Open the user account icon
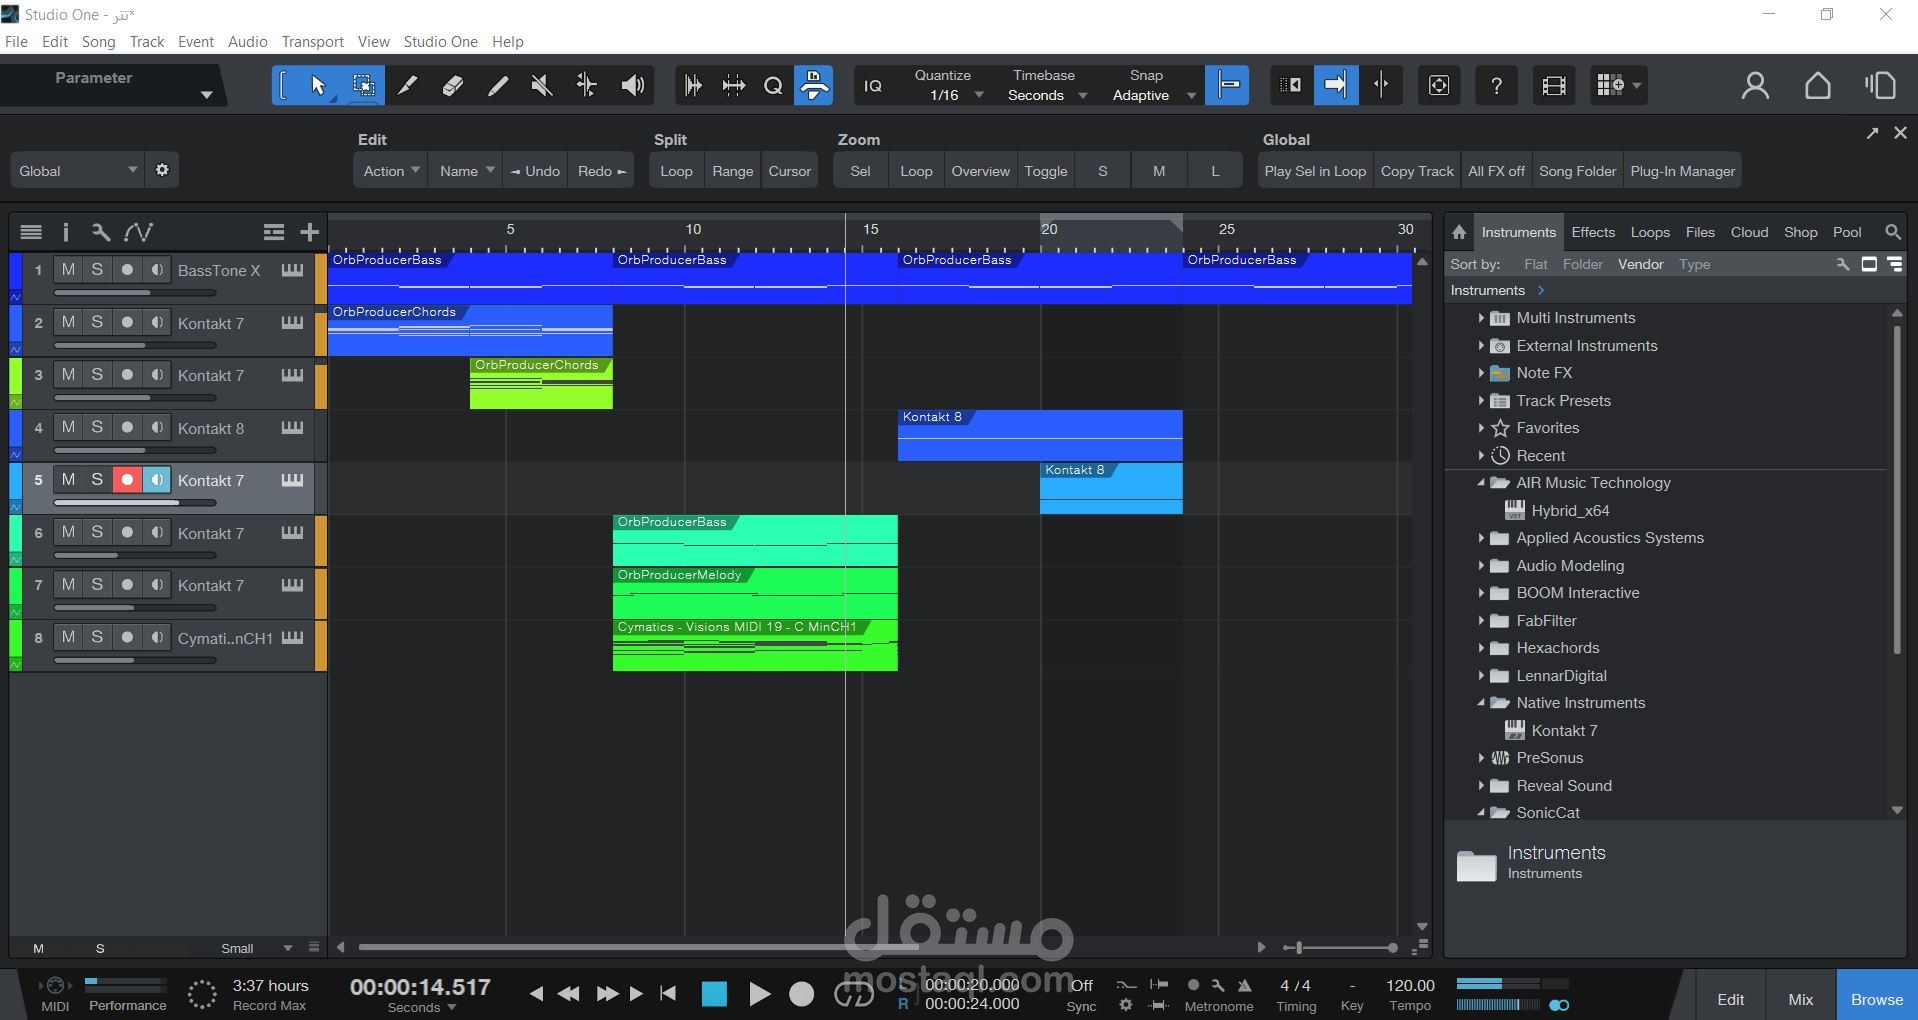 pos(1755,86)
